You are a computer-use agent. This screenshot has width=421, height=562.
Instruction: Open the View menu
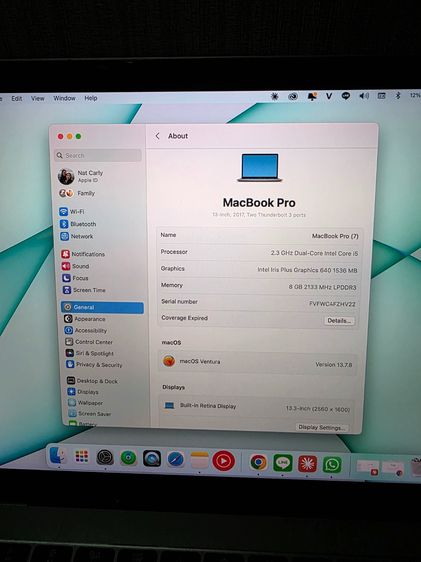38,98
